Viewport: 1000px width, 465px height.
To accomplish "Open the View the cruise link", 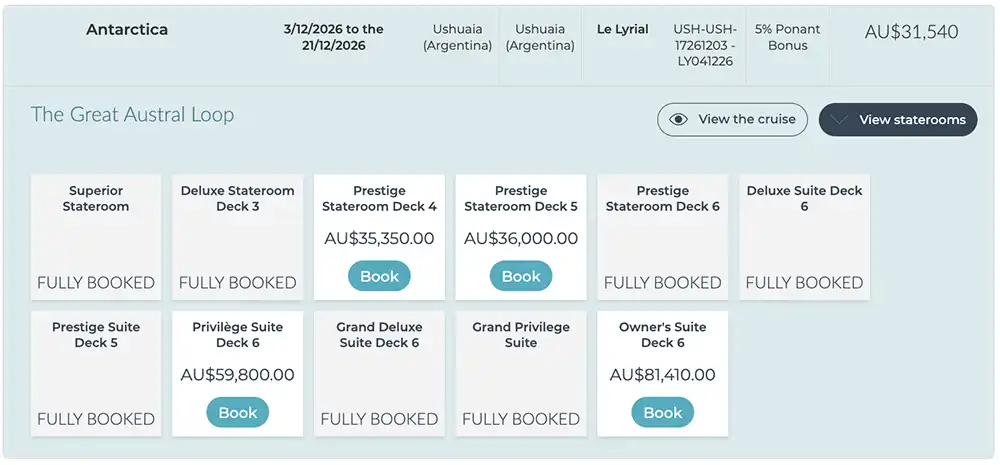I will click(746, 120).
